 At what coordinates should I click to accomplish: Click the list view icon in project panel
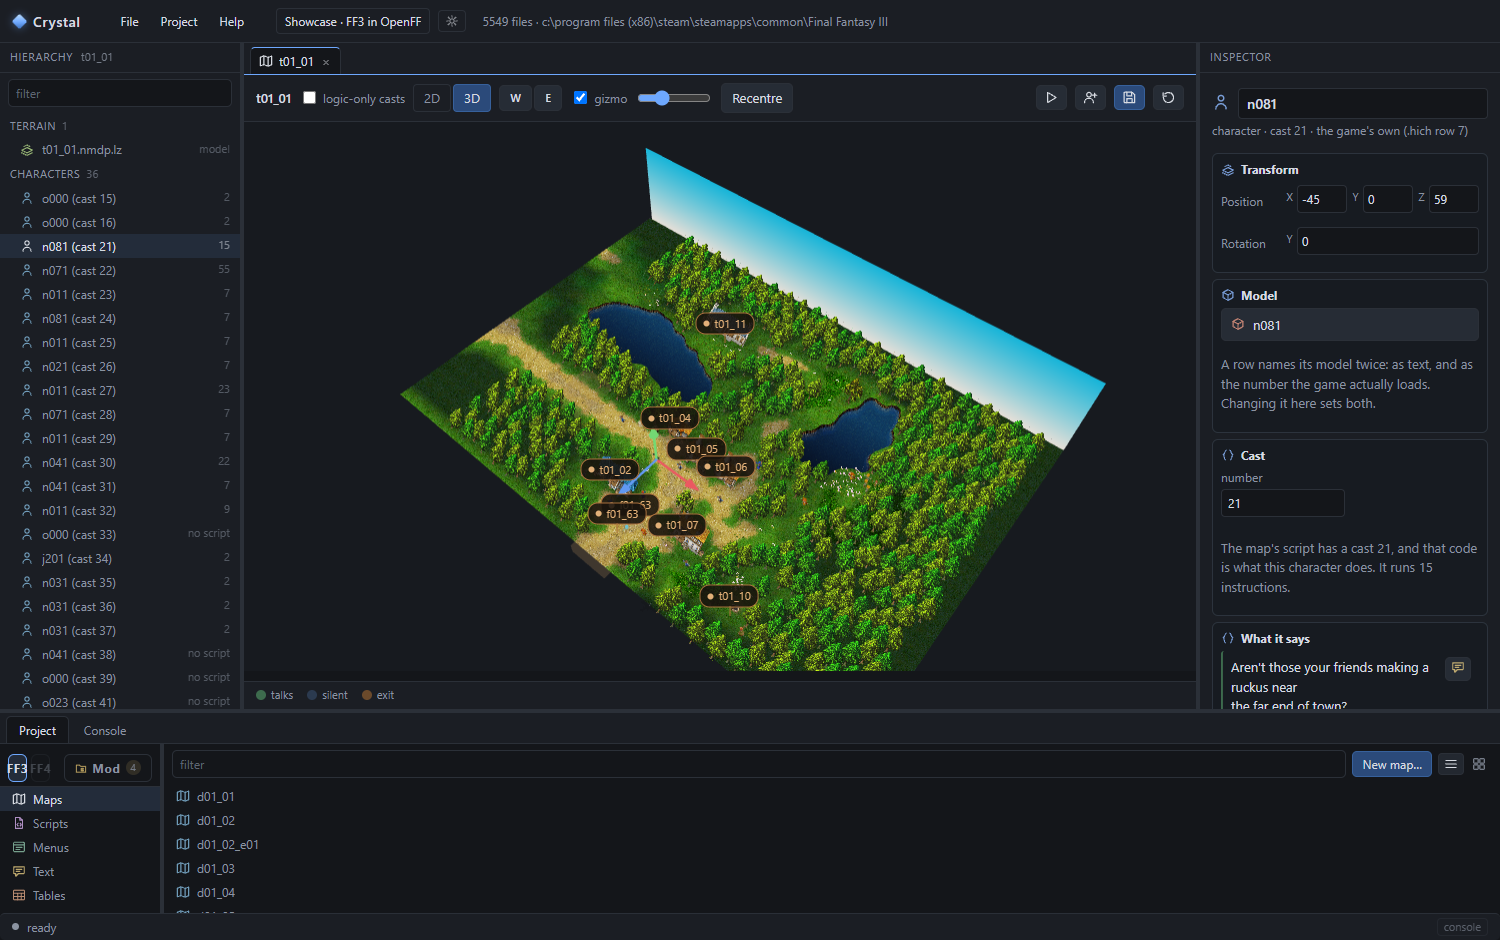pyautogui.click(x=1451, y=764)
